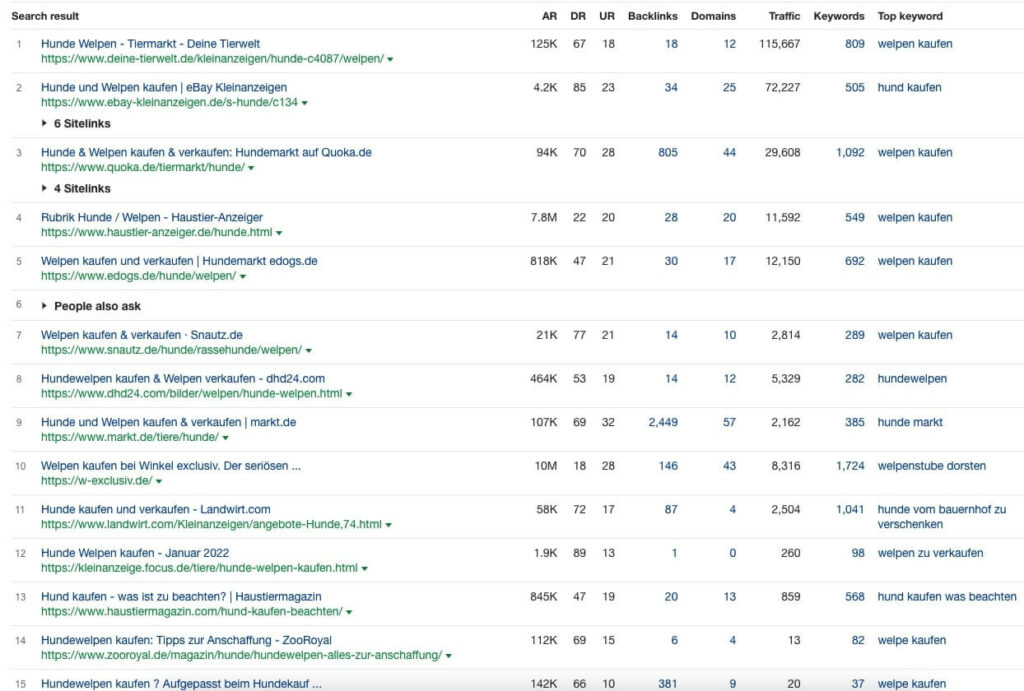Open the 2,449 backlinks for markt.de
The height and width of the screenshot is (691, 1024).
click(663, 423)
